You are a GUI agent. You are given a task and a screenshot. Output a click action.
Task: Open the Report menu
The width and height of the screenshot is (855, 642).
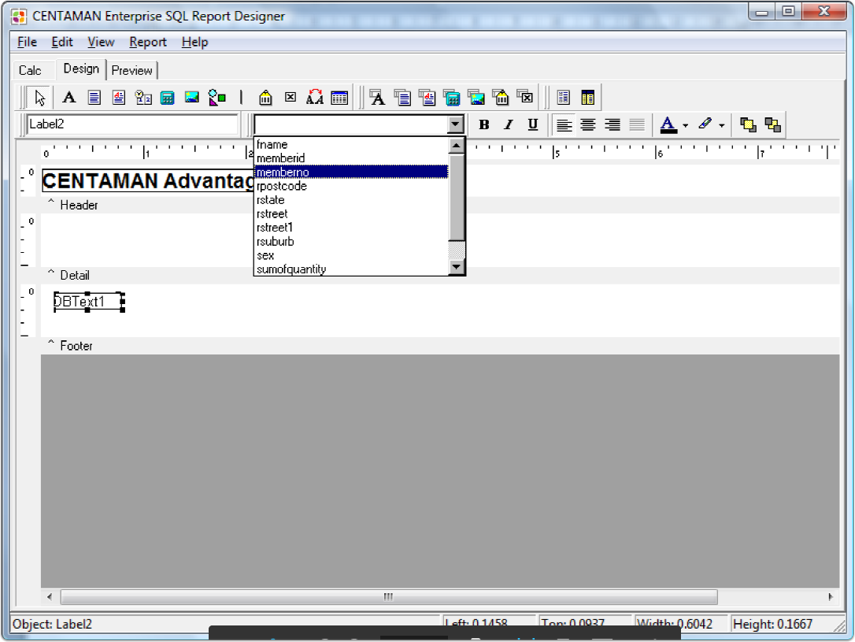147,42
